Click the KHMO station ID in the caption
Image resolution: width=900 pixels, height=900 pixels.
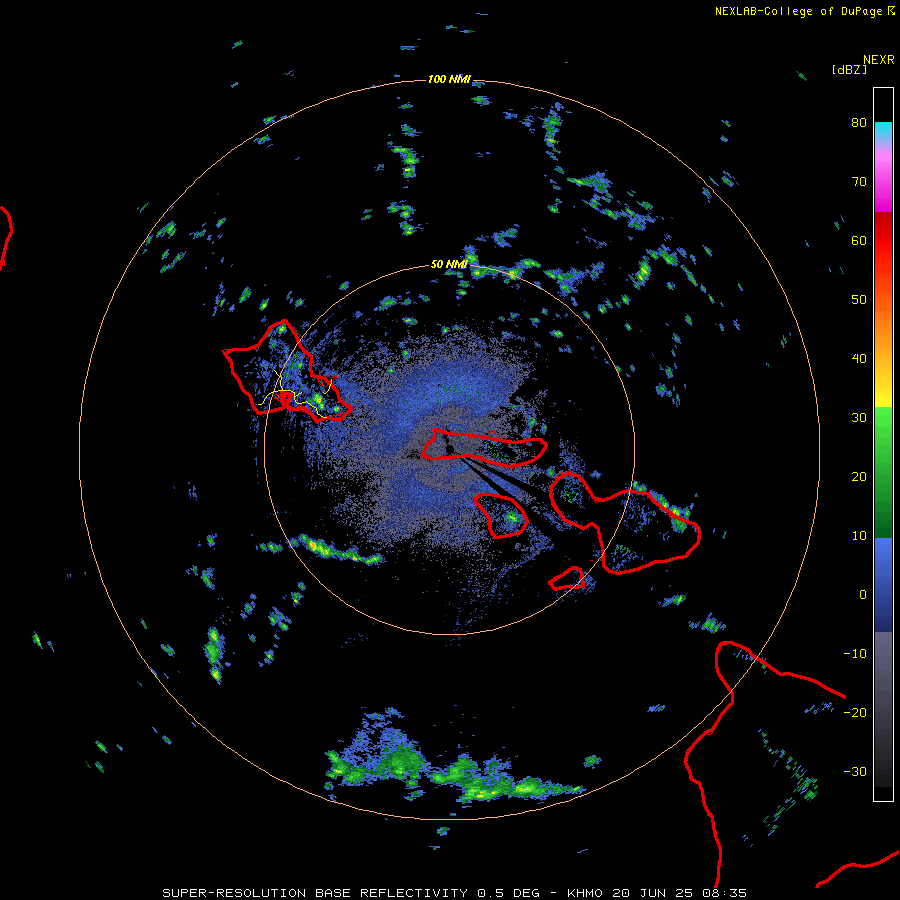coord(585,893)
